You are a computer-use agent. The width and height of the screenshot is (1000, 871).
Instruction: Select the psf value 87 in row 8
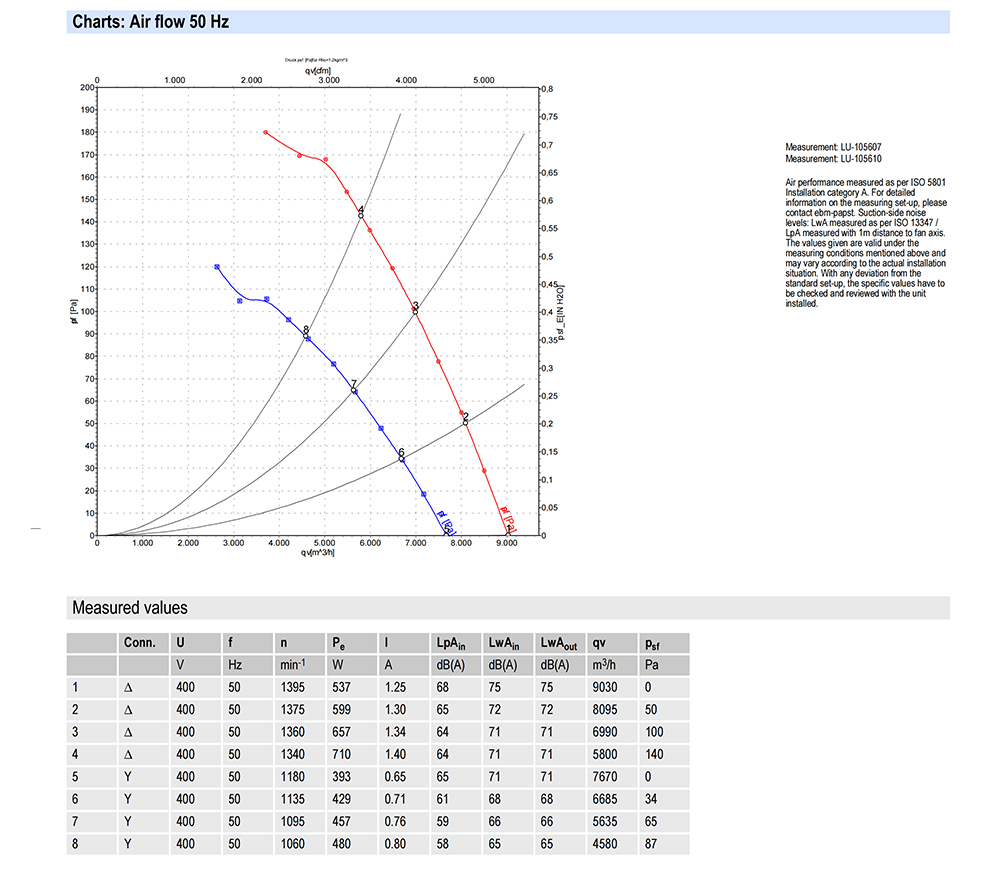tap(652, 844)
